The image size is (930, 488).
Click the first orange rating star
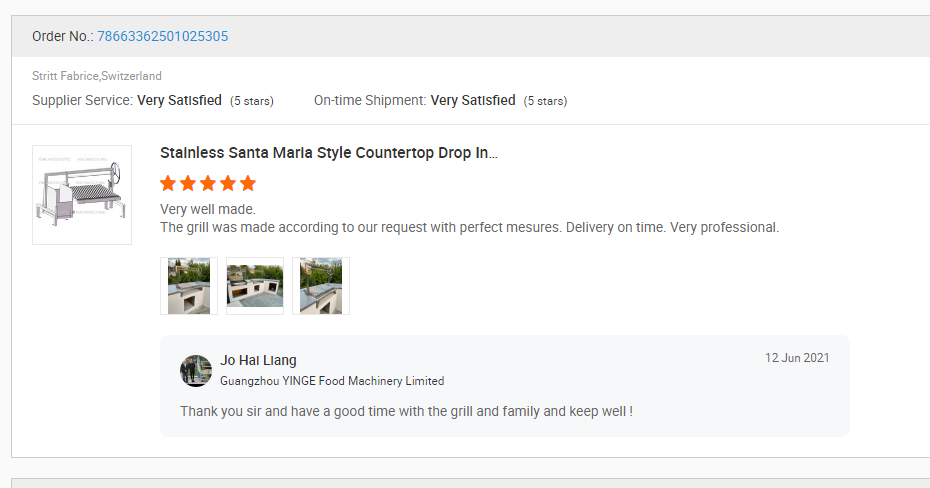pyautogui.click(x=168, y=183)
